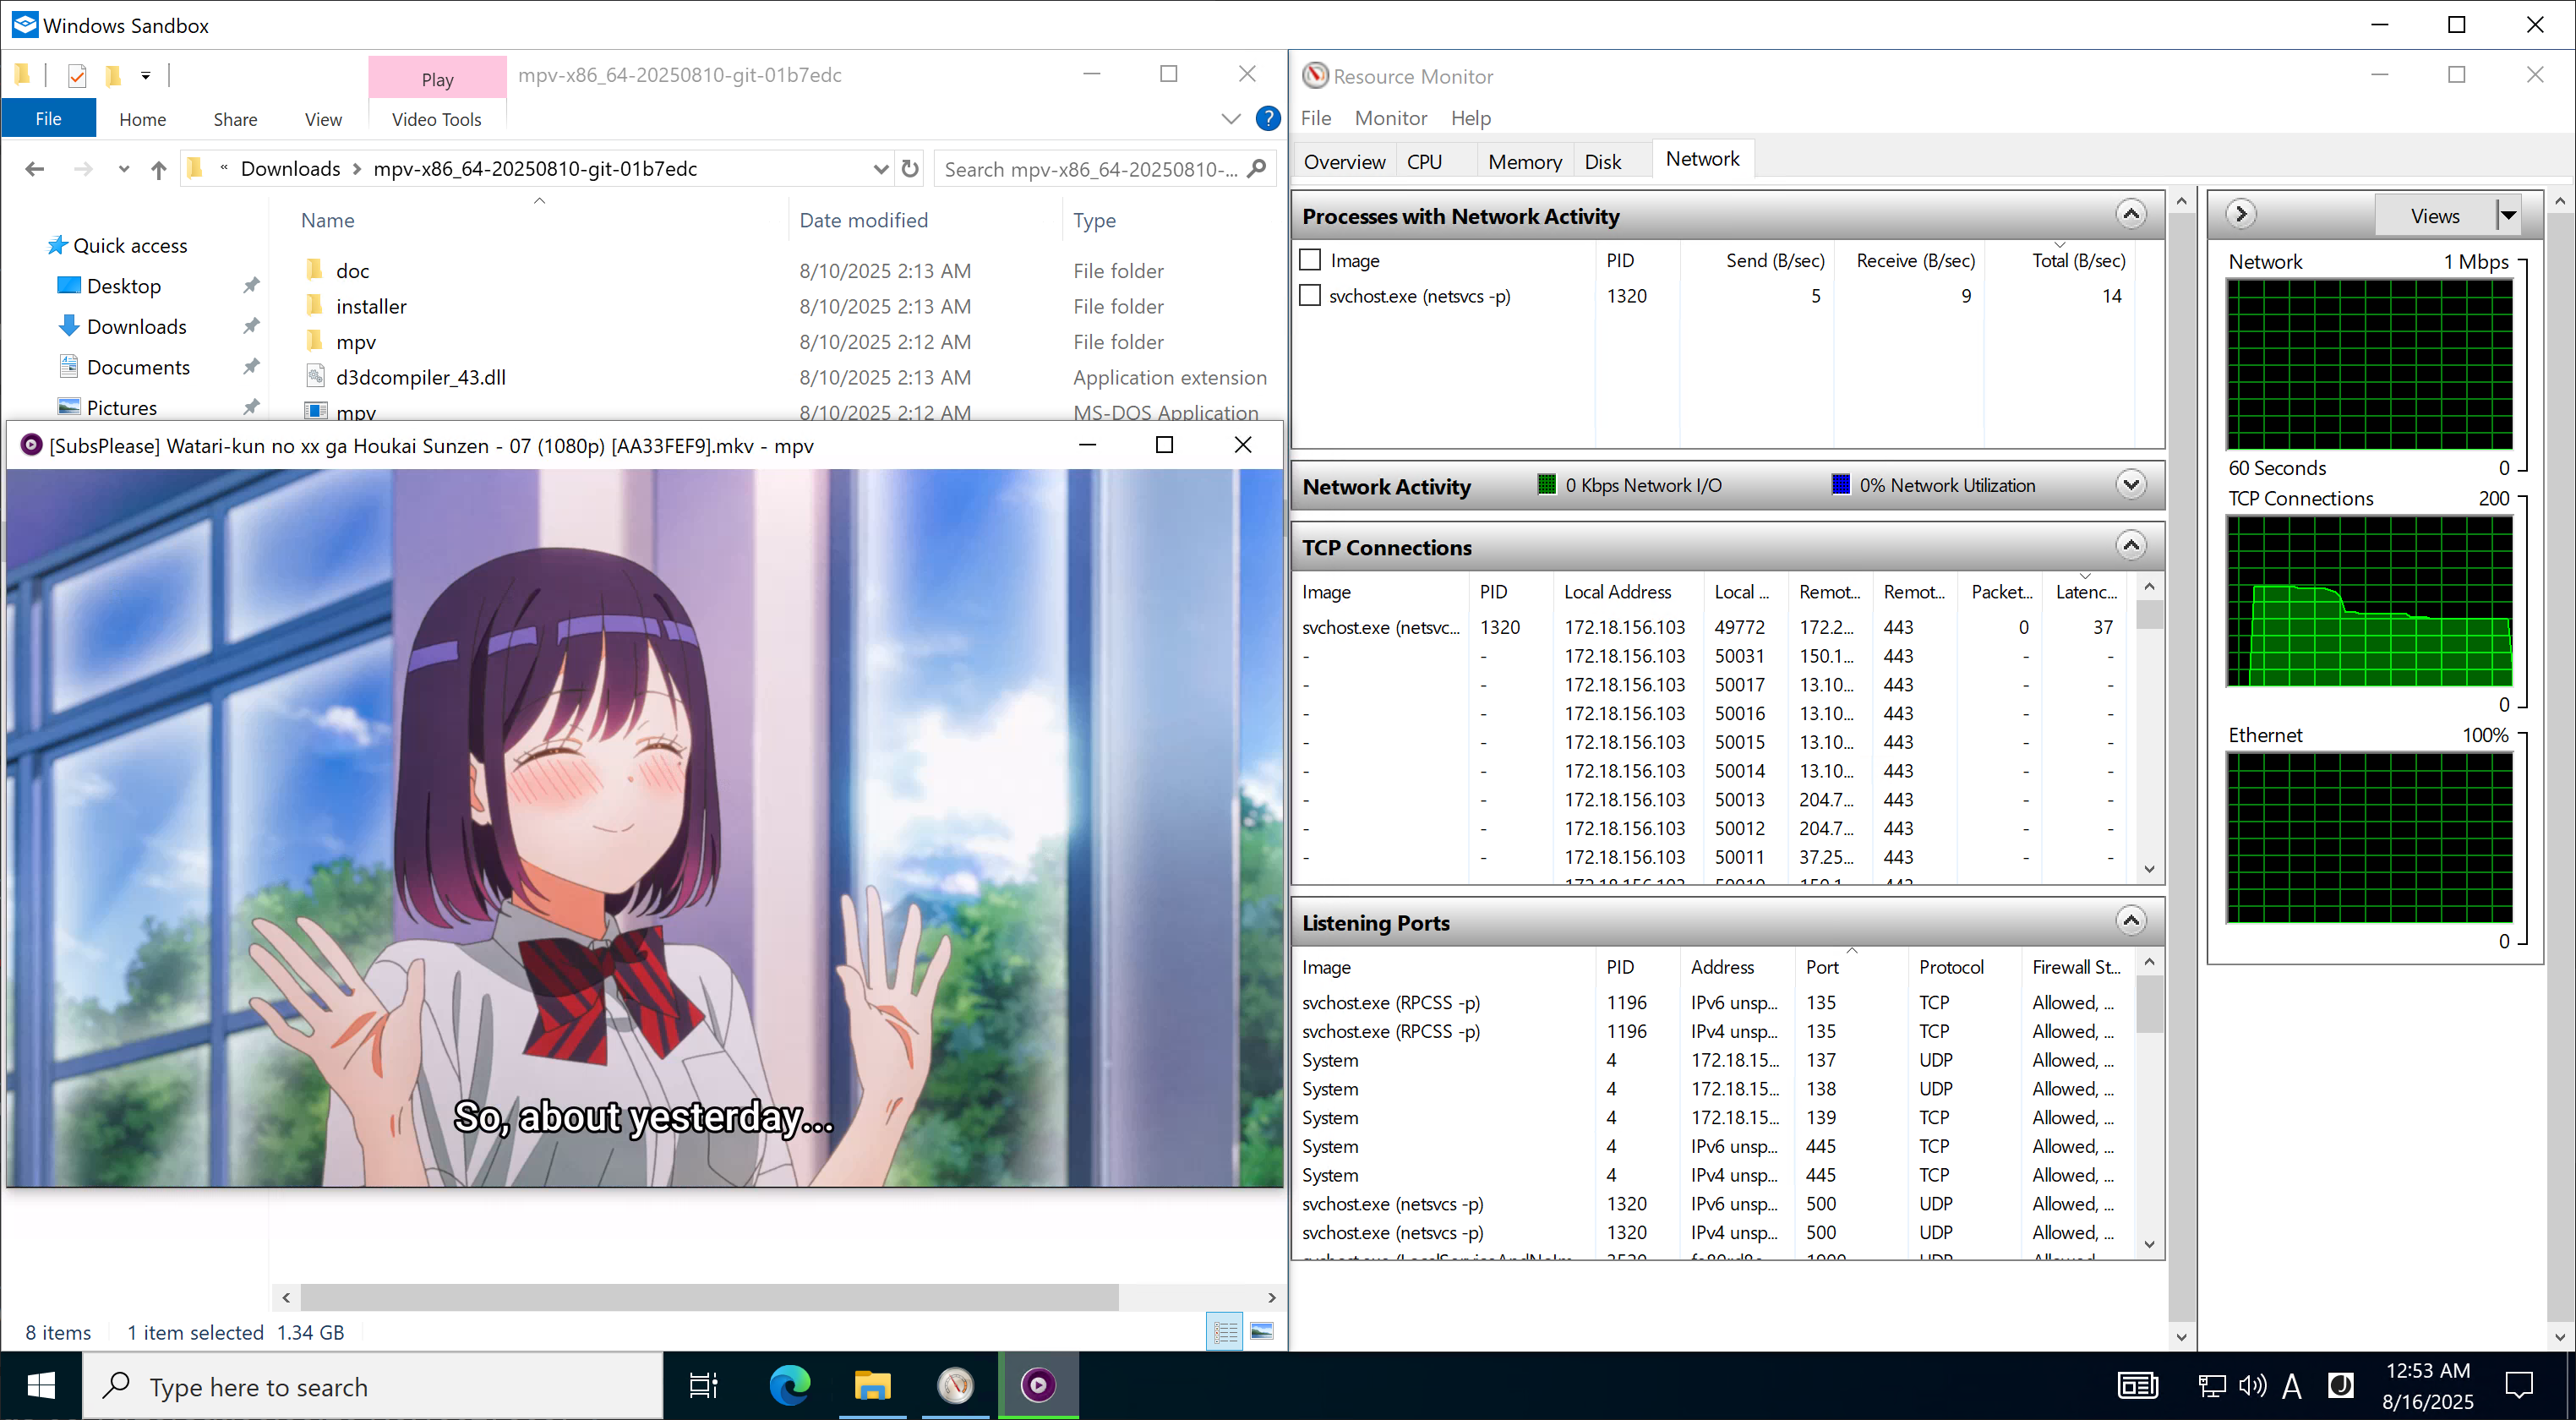This screenshot has height=1420, width=2576.
Task: Open the Monitor menu
Action: (x=1390, y=118)
